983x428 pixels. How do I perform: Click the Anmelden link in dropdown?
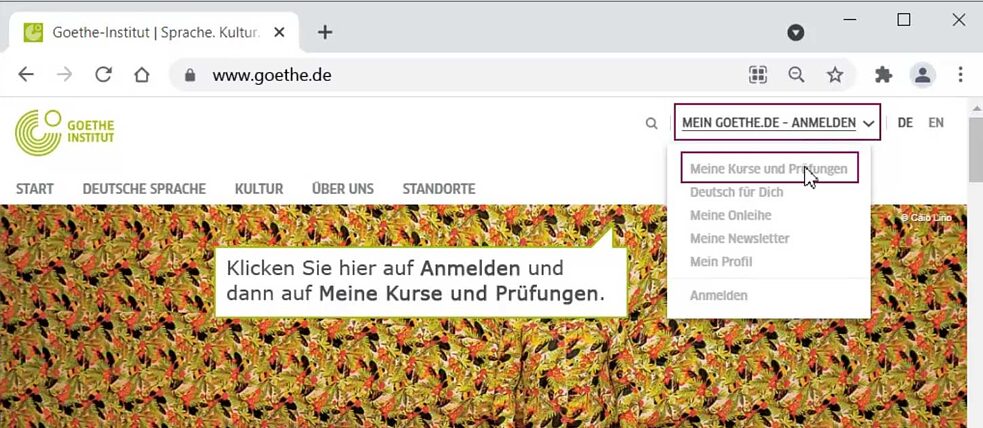pyautogui.click(x=718, y=295)
